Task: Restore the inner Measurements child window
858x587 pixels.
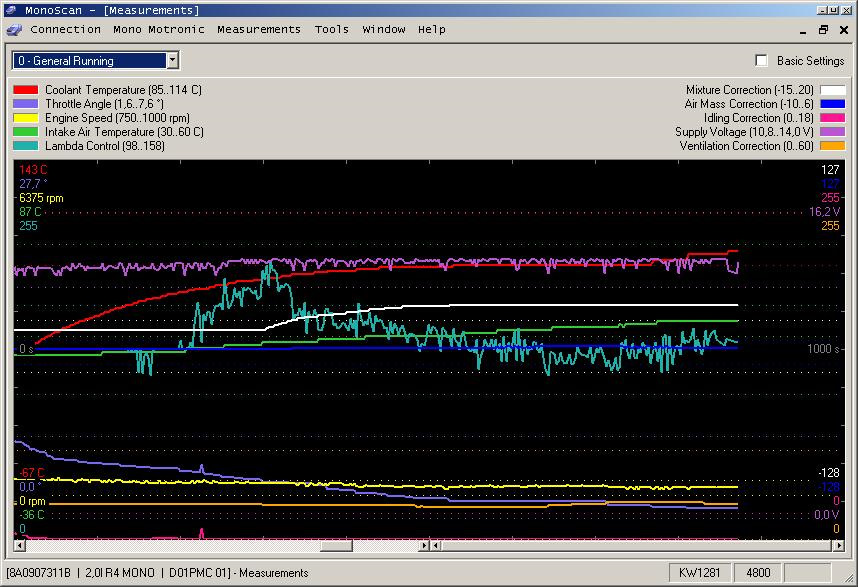Action: [x=823, y=30]
